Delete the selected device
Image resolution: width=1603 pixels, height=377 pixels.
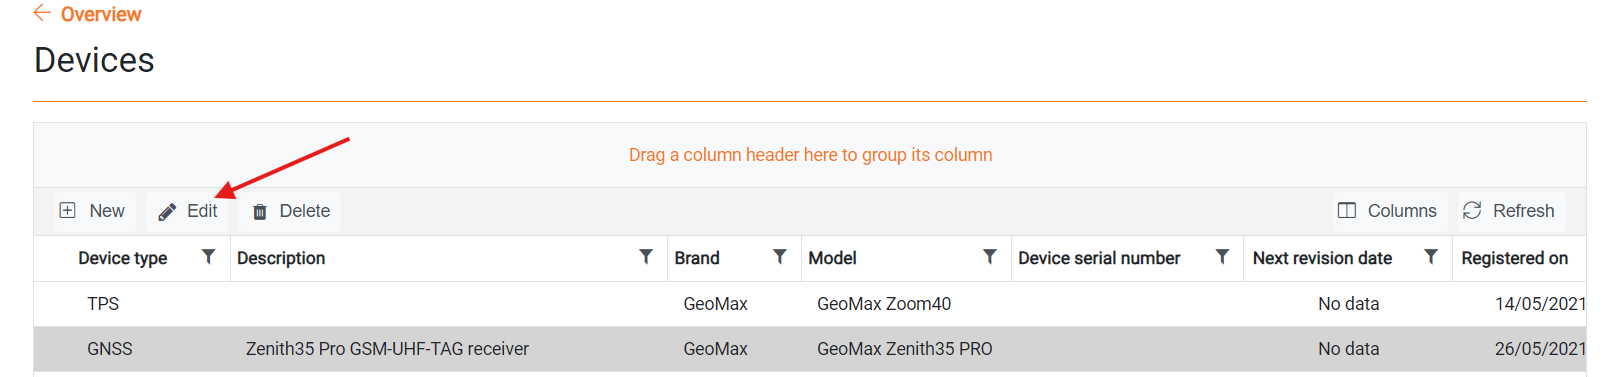point(291,211)
